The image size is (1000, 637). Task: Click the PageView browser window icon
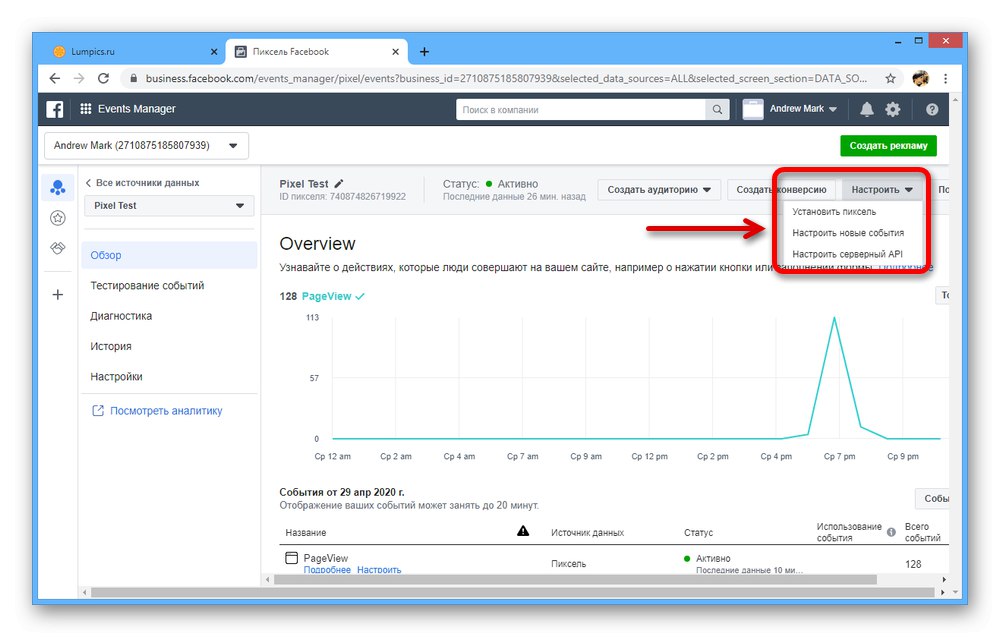pyautogui.click(x=291, y=558)
